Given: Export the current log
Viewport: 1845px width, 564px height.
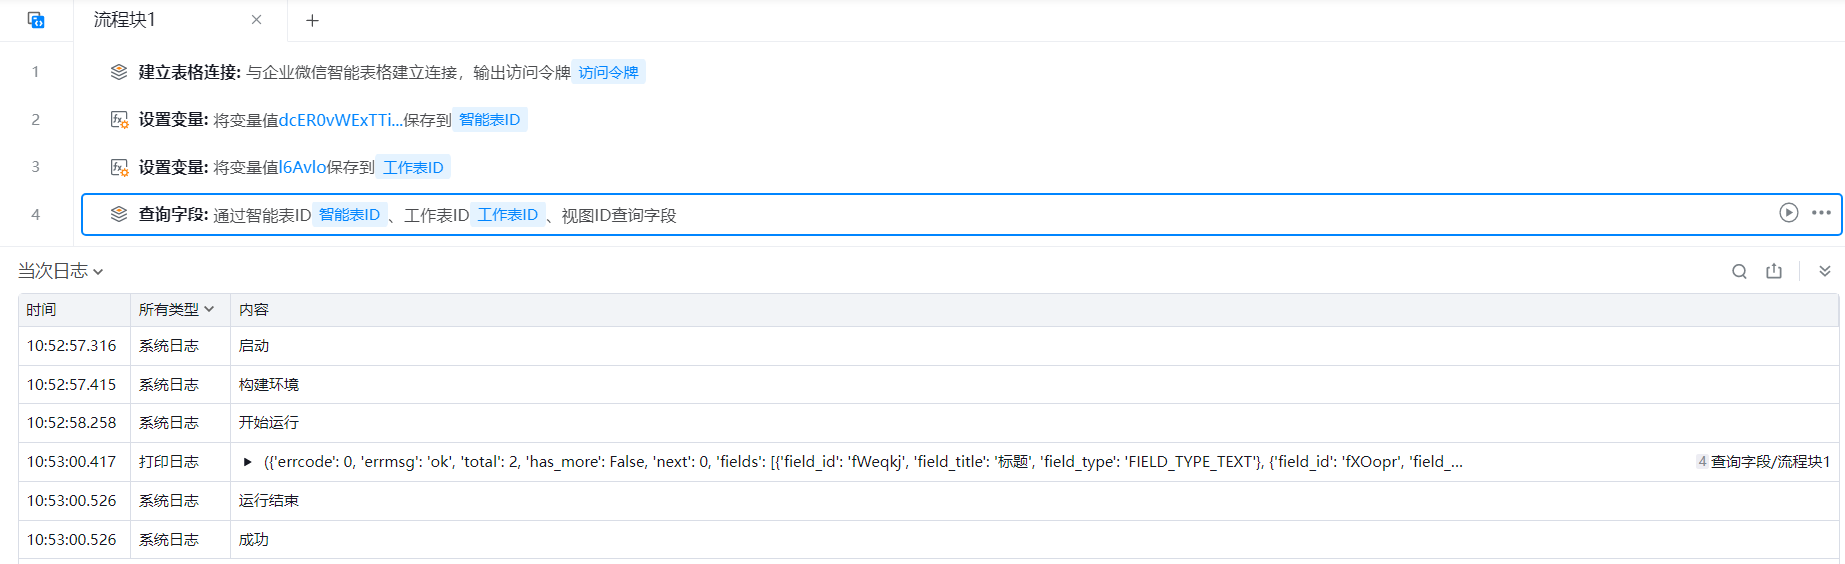Looking at the screenshot, I should [1774, 271].
